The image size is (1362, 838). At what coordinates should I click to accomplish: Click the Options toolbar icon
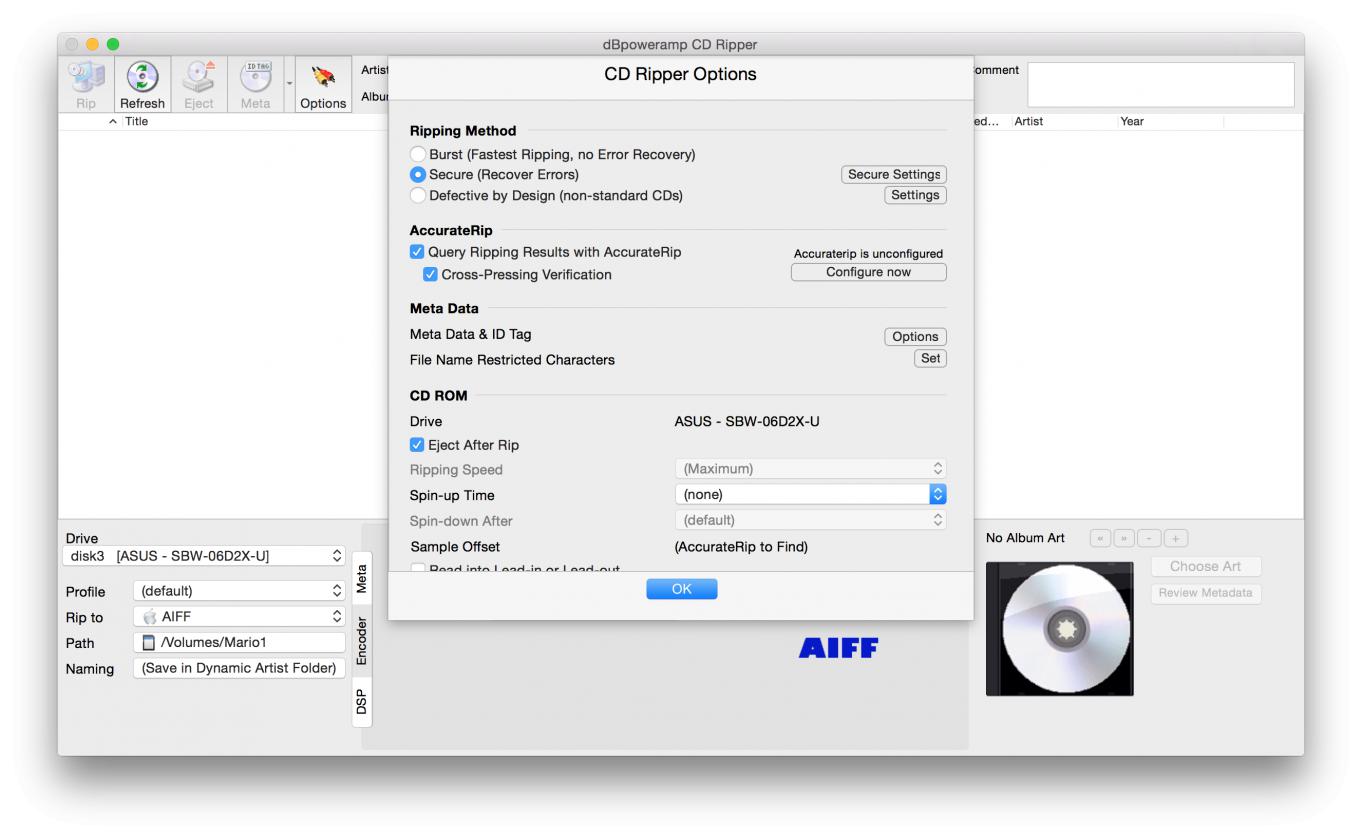coord(322,80)
